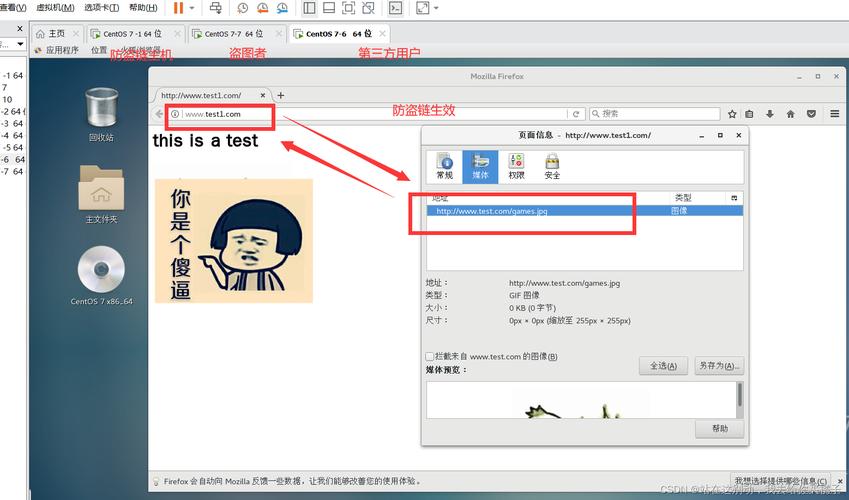
Task: Click the stretch guest display icon
Action: tap(422, 8)
